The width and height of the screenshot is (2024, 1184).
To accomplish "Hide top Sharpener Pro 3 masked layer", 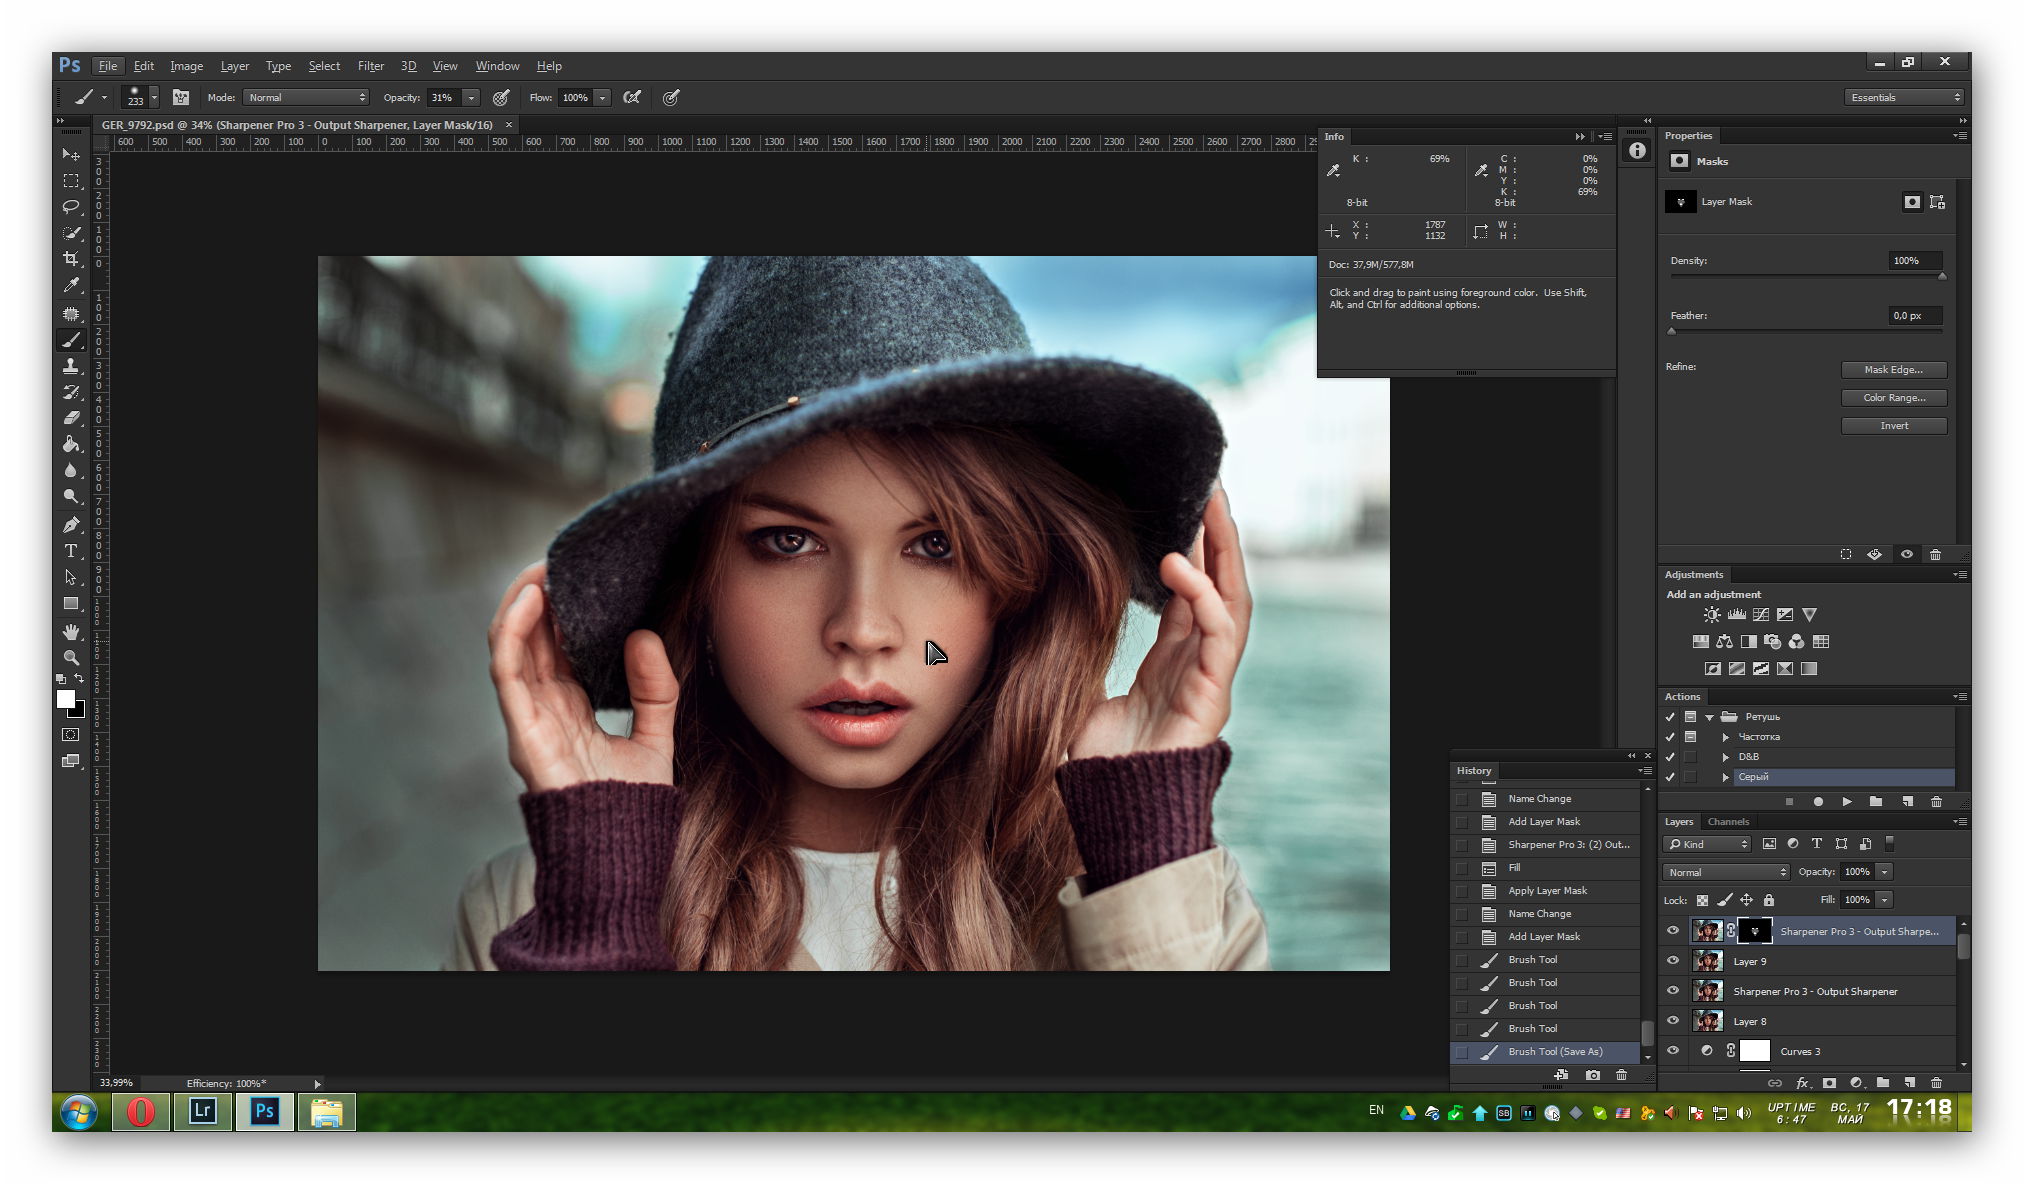I will pyautogui.click(x=1673, y=931).
